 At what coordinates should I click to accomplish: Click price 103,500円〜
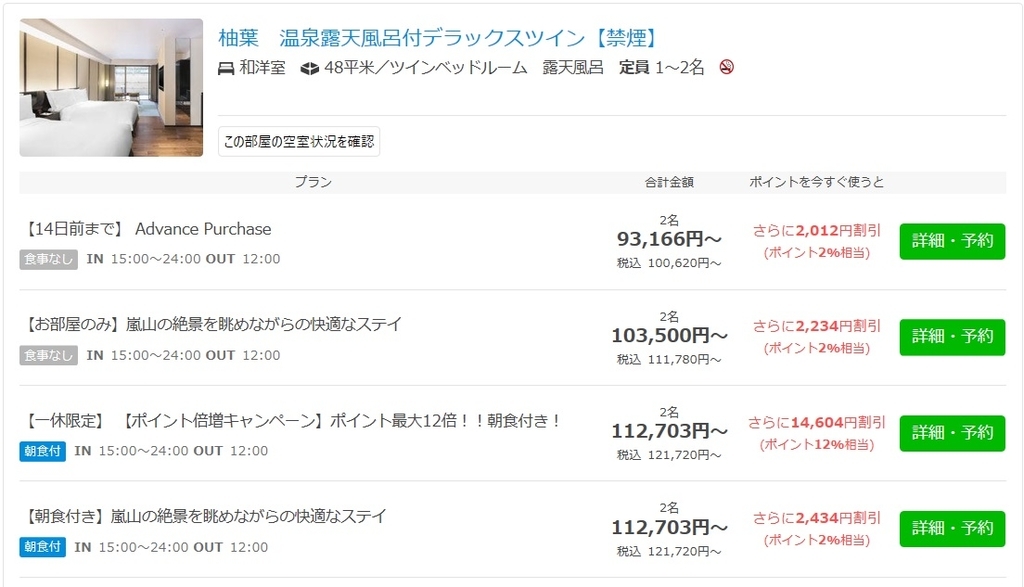click(x=669, y=336)
